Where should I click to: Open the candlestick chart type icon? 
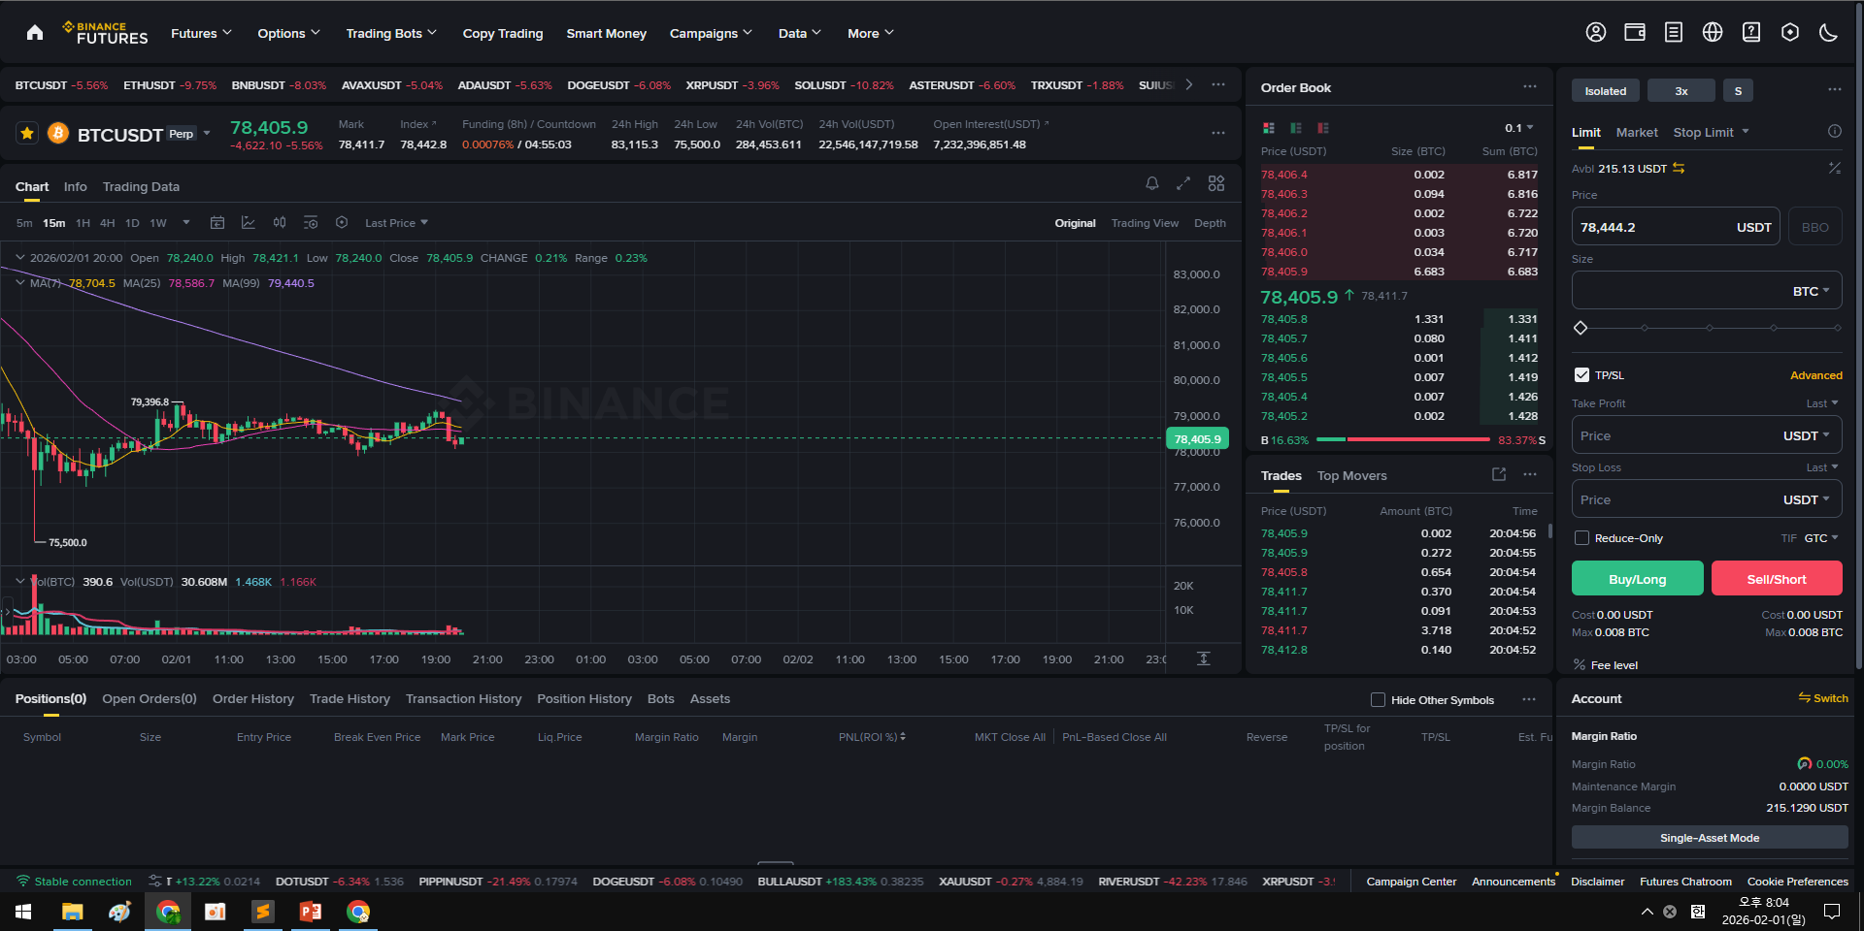click(x=280, y=223)
